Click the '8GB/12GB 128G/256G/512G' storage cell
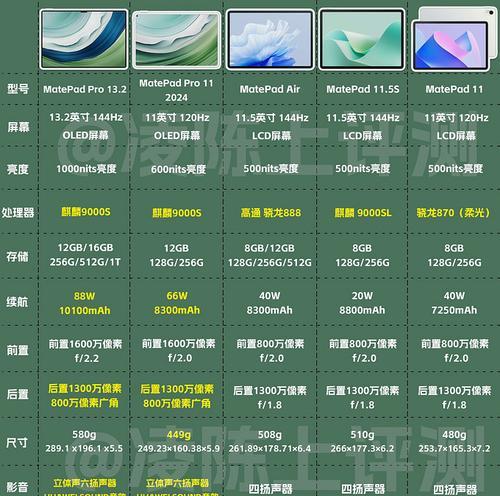Screen dimensions: 500x496 tap(269, 255)
